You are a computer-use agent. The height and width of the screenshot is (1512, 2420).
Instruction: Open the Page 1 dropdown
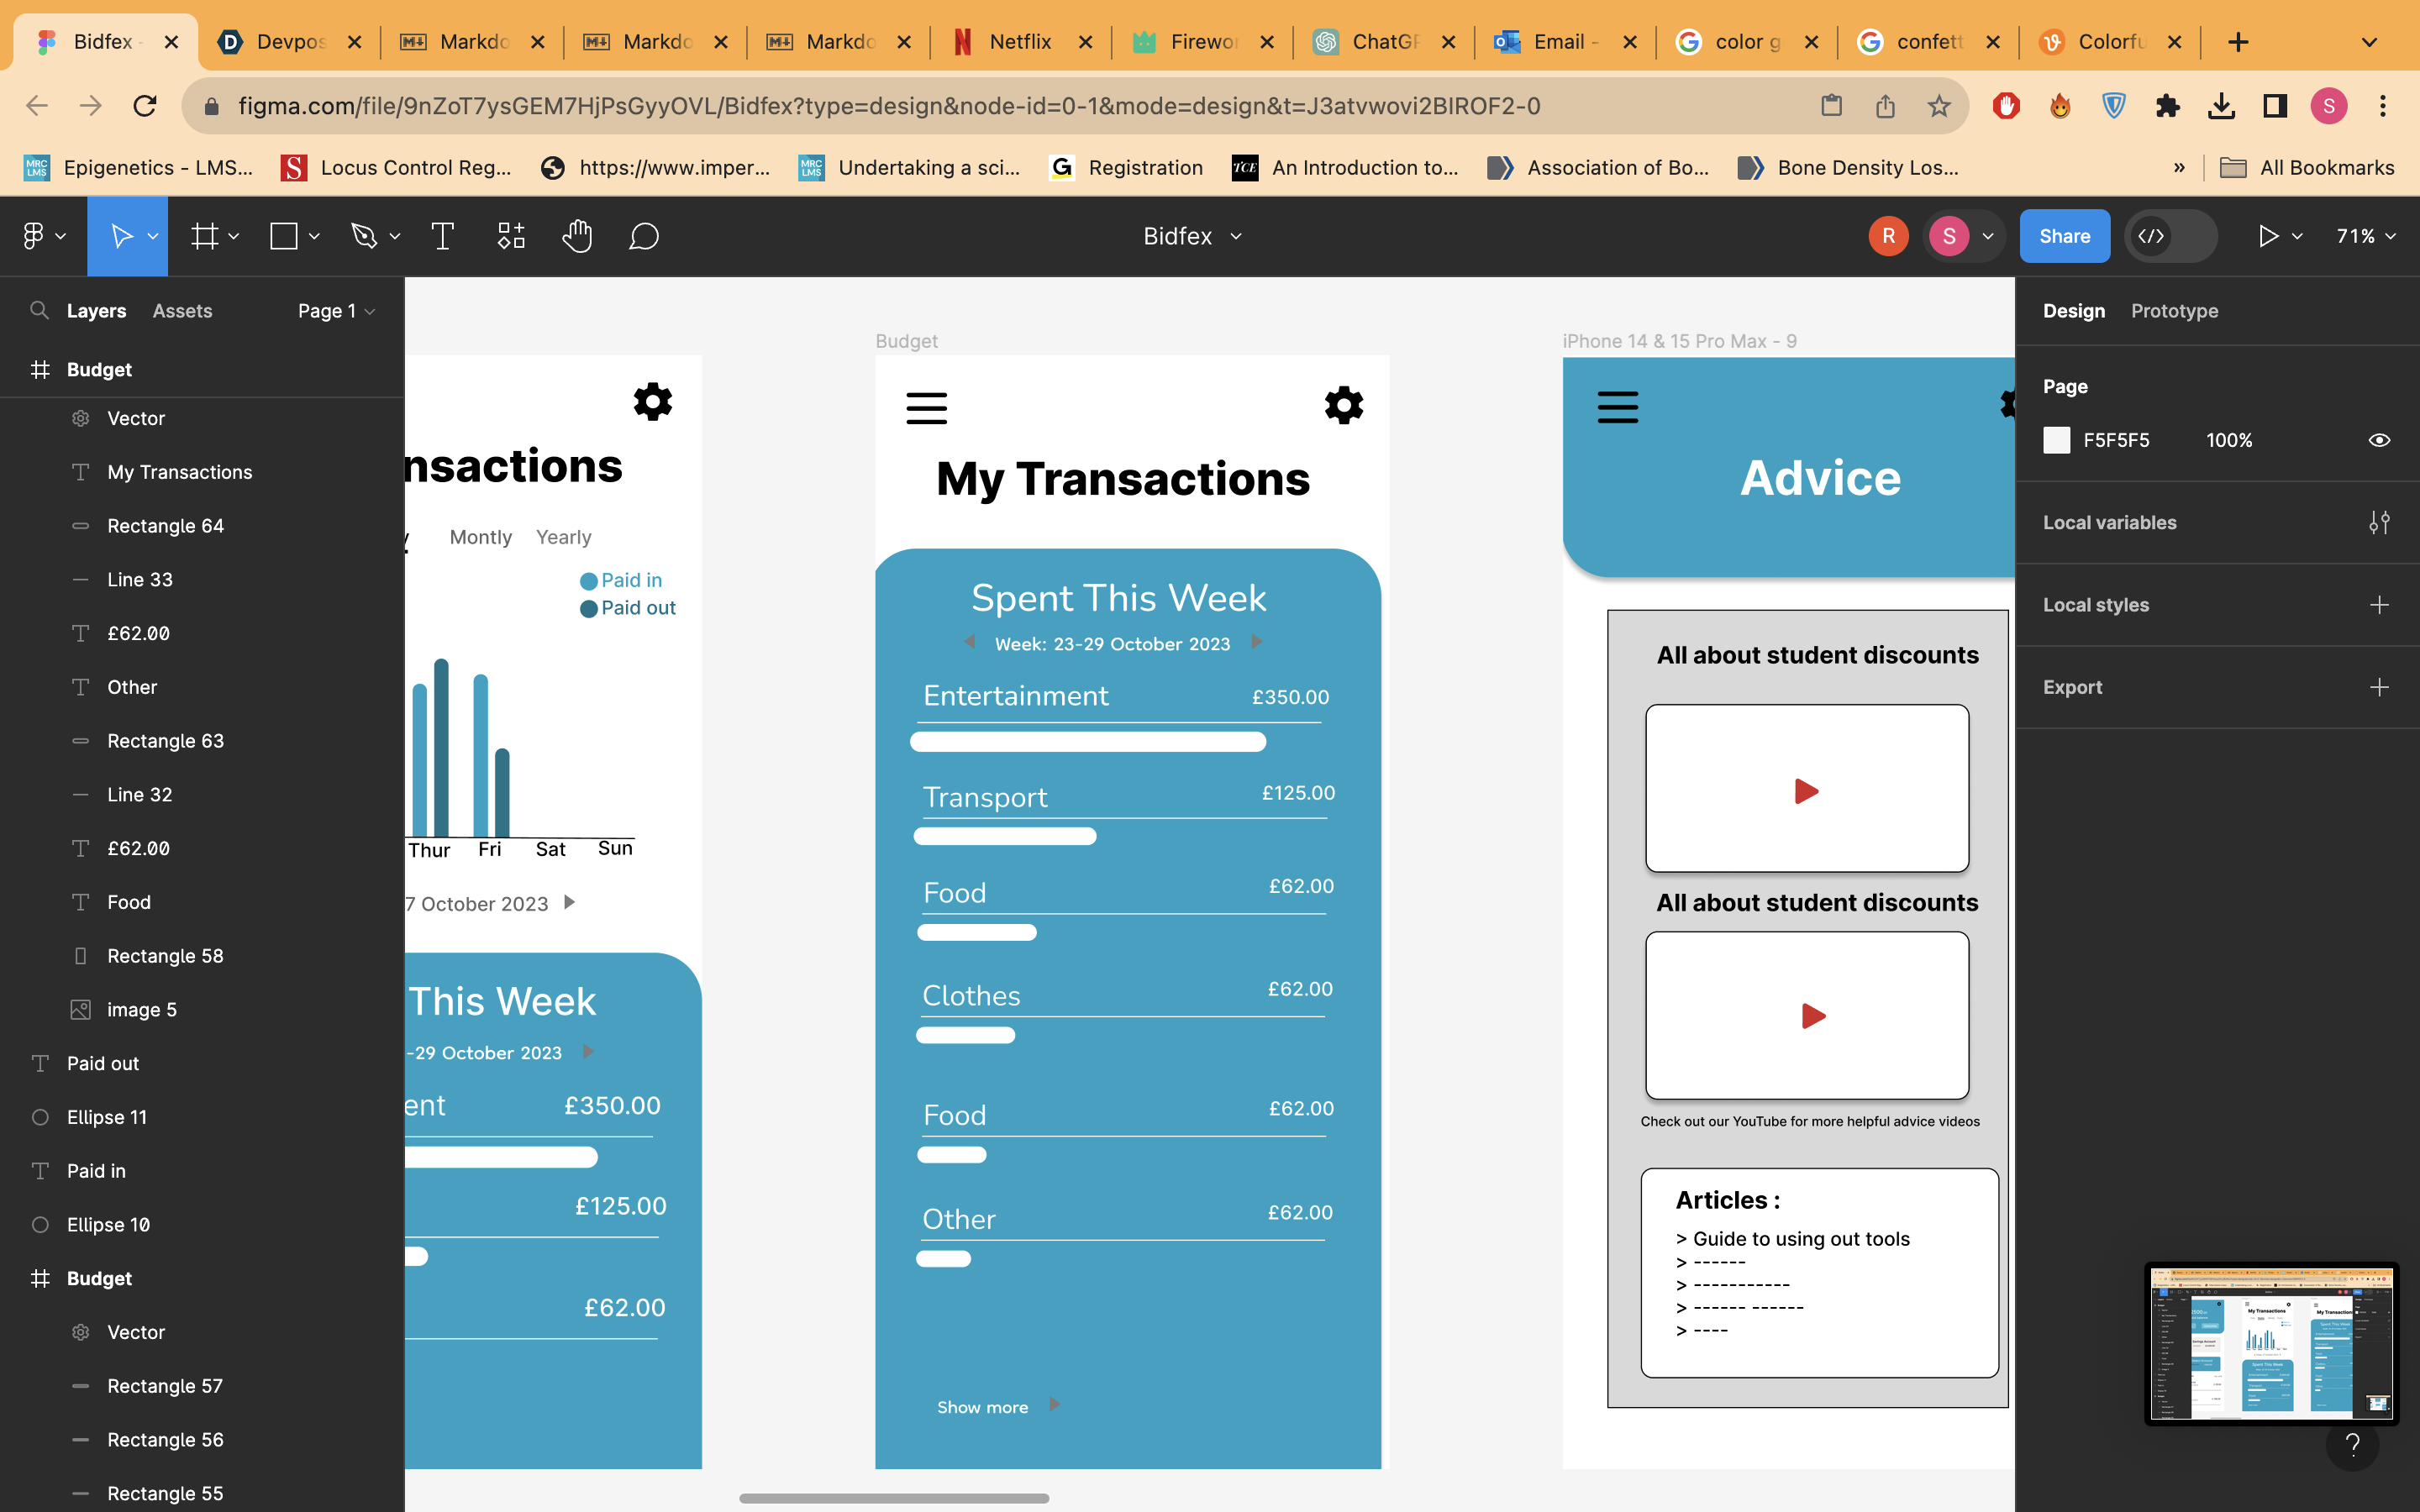[x=336, y=311]
